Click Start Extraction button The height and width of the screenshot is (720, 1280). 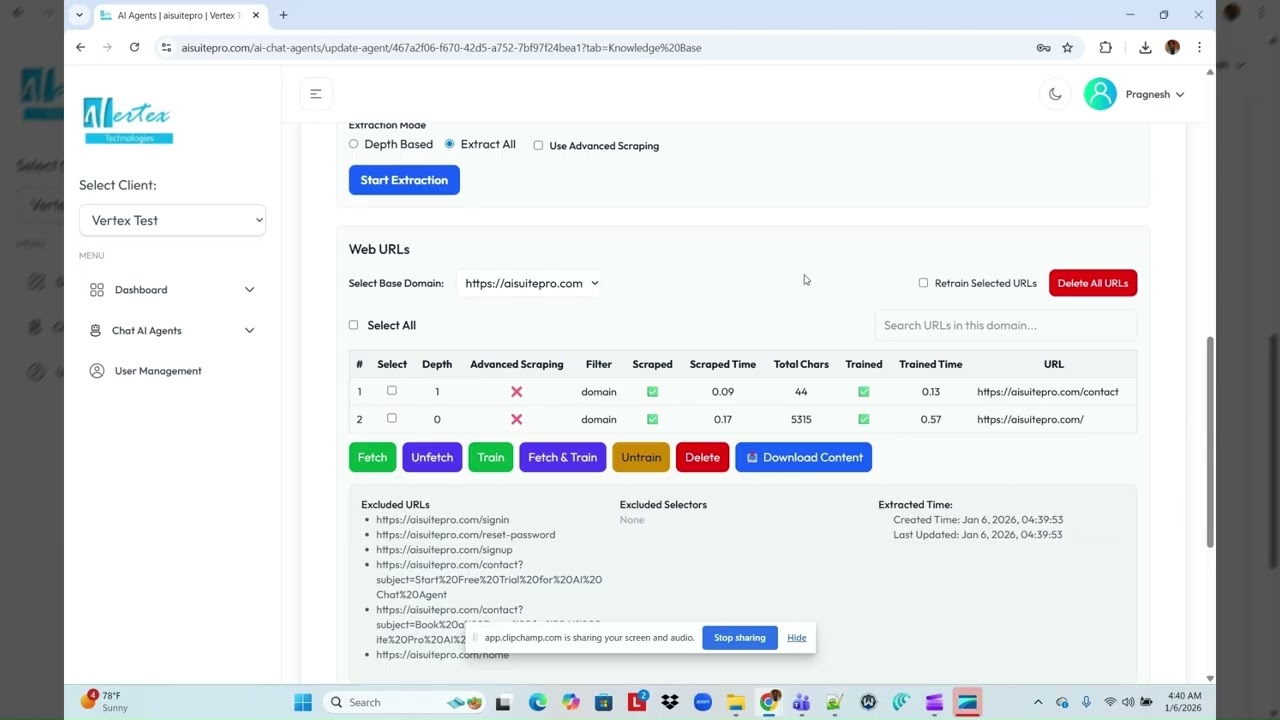pos(404,180)
